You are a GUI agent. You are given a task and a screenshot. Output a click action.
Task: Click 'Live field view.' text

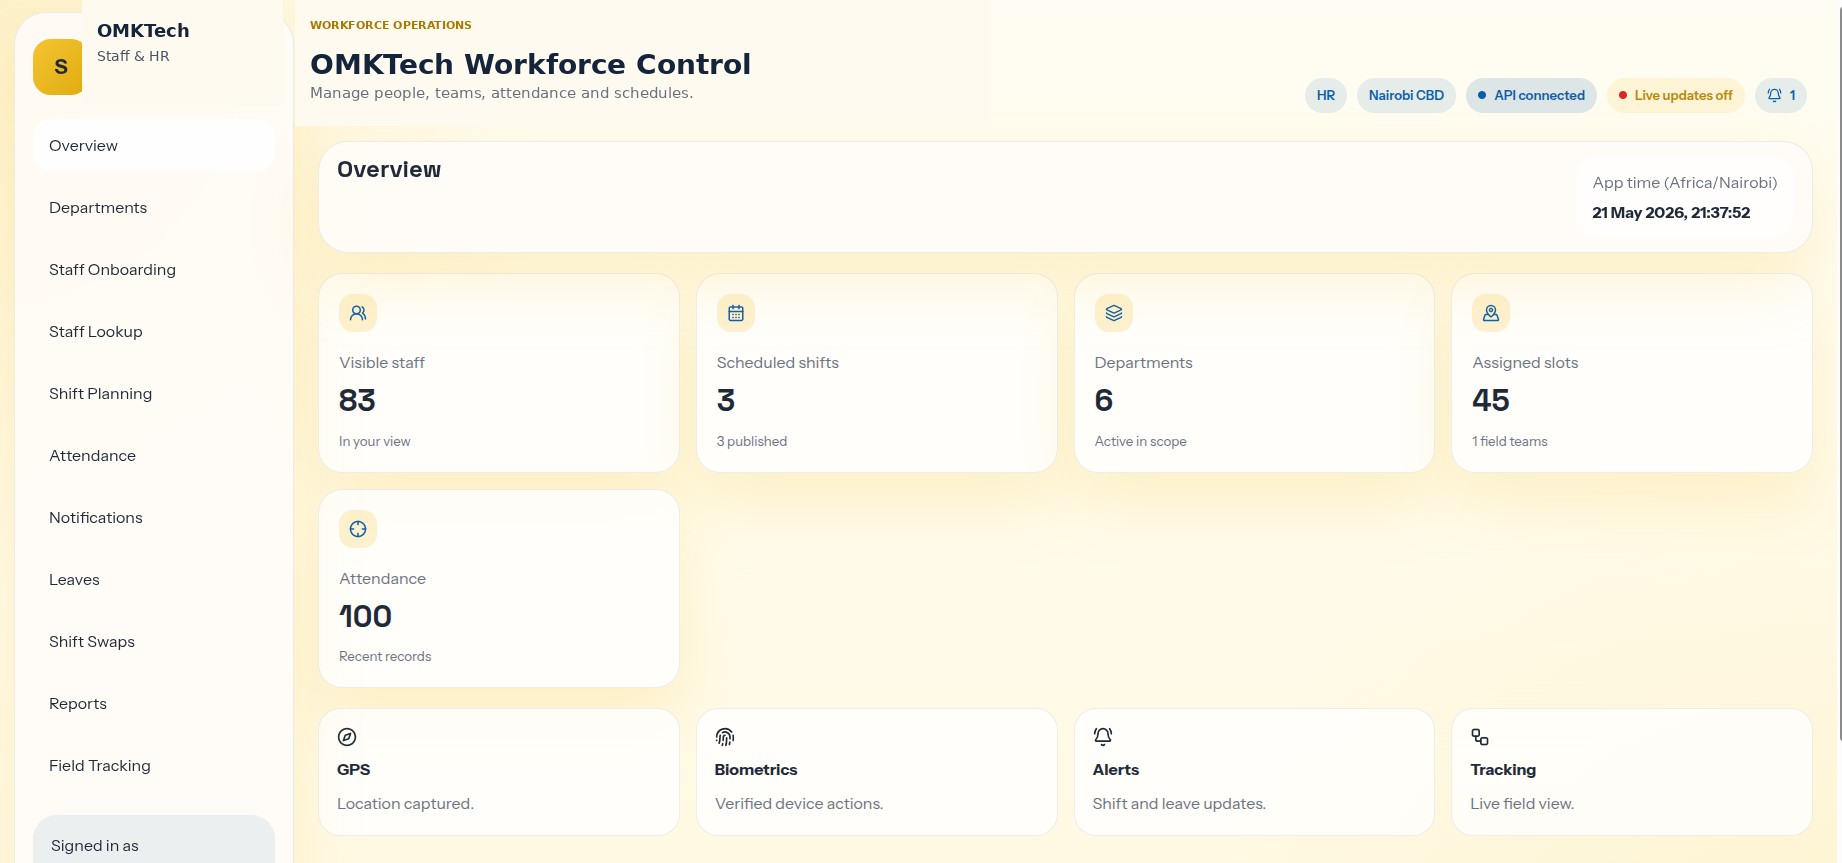(1522, 804)
